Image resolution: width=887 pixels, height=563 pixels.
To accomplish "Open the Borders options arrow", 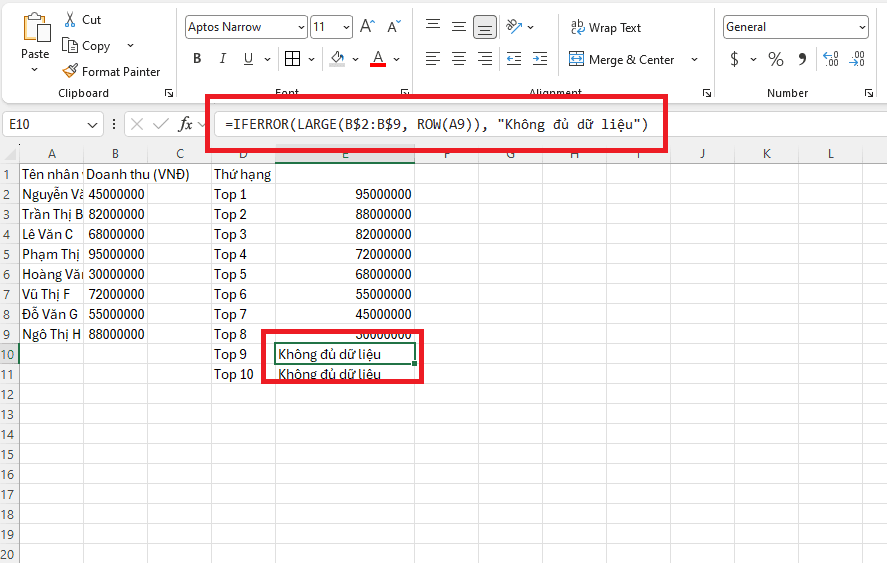I will (311, 59).
